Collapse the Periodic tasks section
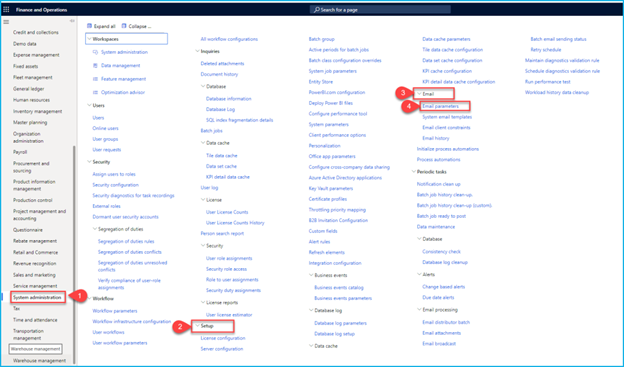Image resolution: width=624 pixels, height=367 pixels. point(413,172)
